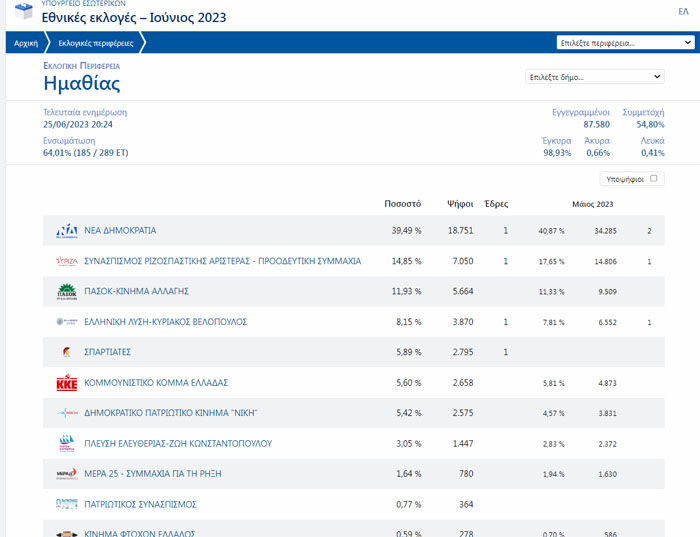700x537 pixels.
Task: Click the ΠΑΣΟΚ green party logo
Action: (x=67, y=292)
